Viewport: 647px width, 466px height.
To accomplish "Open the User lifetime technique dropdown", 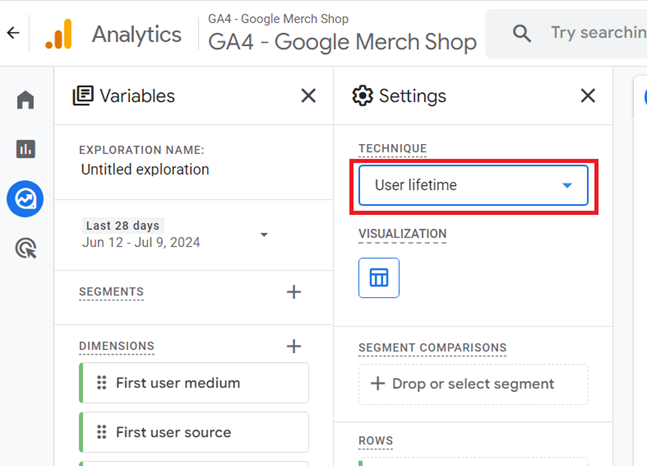I will (473, 185).
